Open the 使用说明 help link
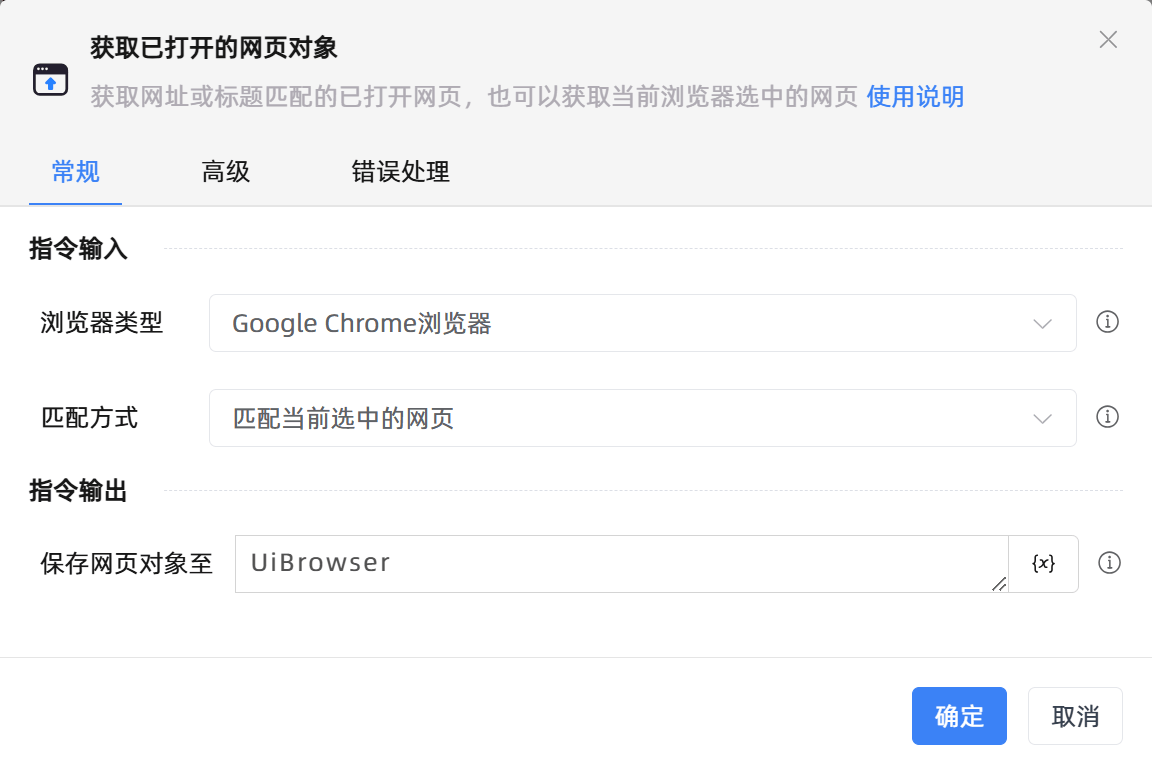The image size is (1152, 774). pyautogui.click(x=915, y=97)
